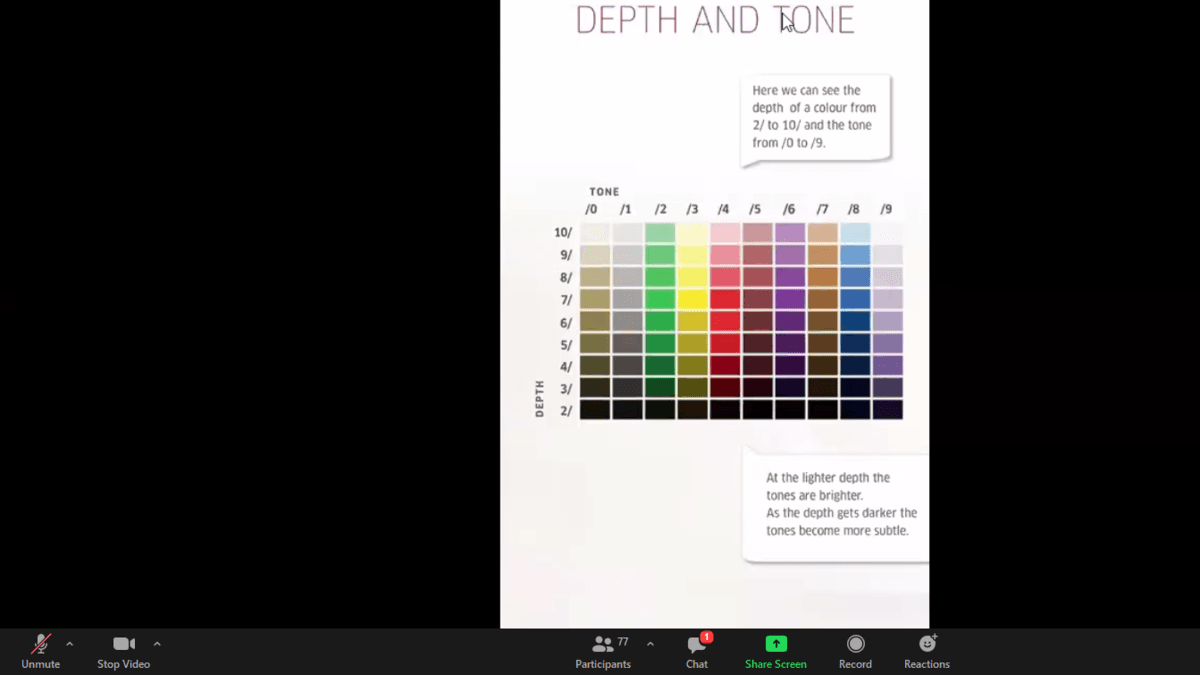Click the '/5' tone column header
Image resolution: width=1200 pixels, height=675 pixels.
[755, 209]
